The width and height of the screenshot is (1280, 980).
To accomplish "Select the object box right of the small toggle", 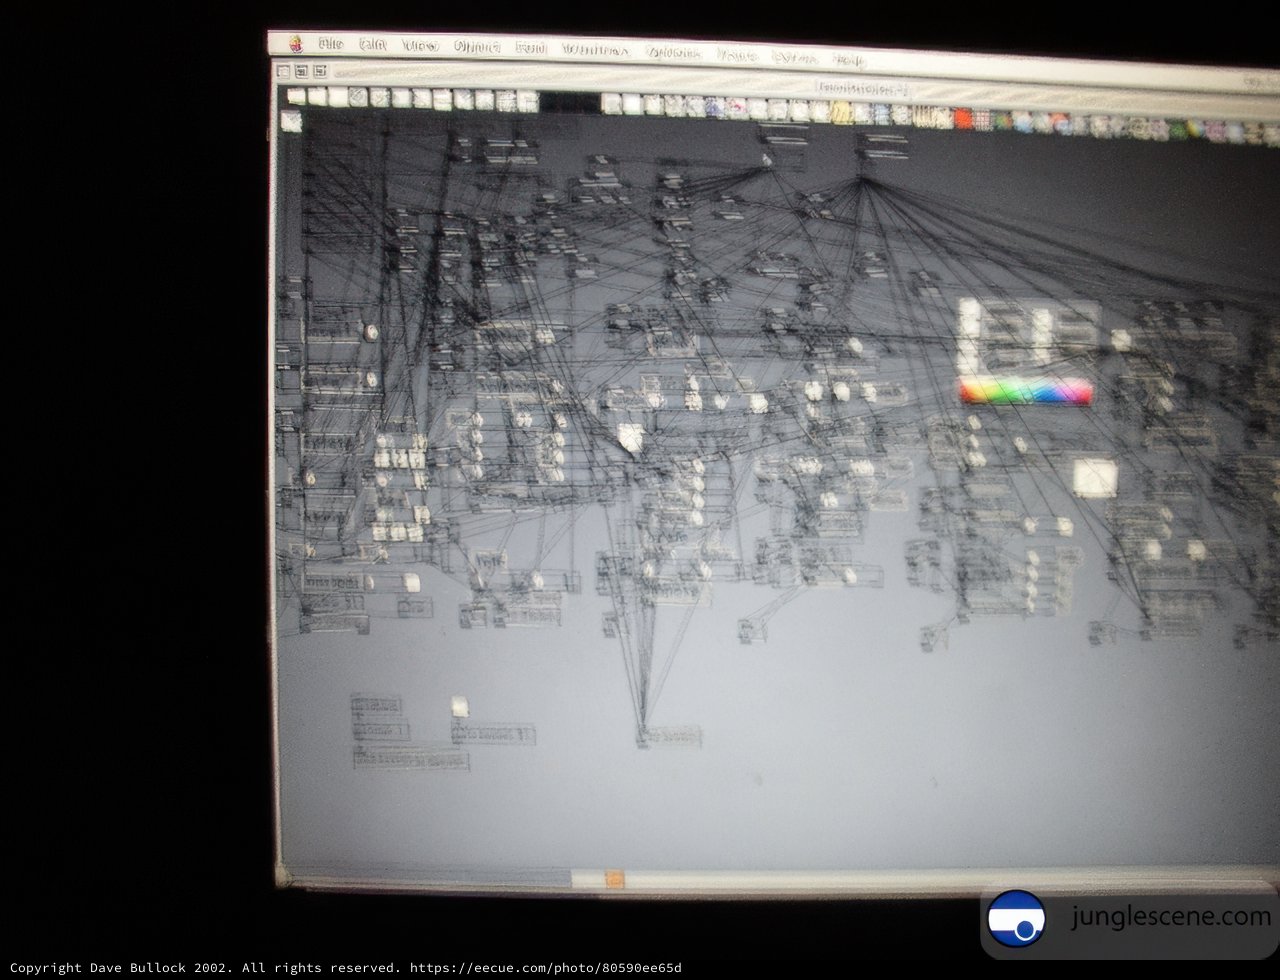I will [493, 735].
